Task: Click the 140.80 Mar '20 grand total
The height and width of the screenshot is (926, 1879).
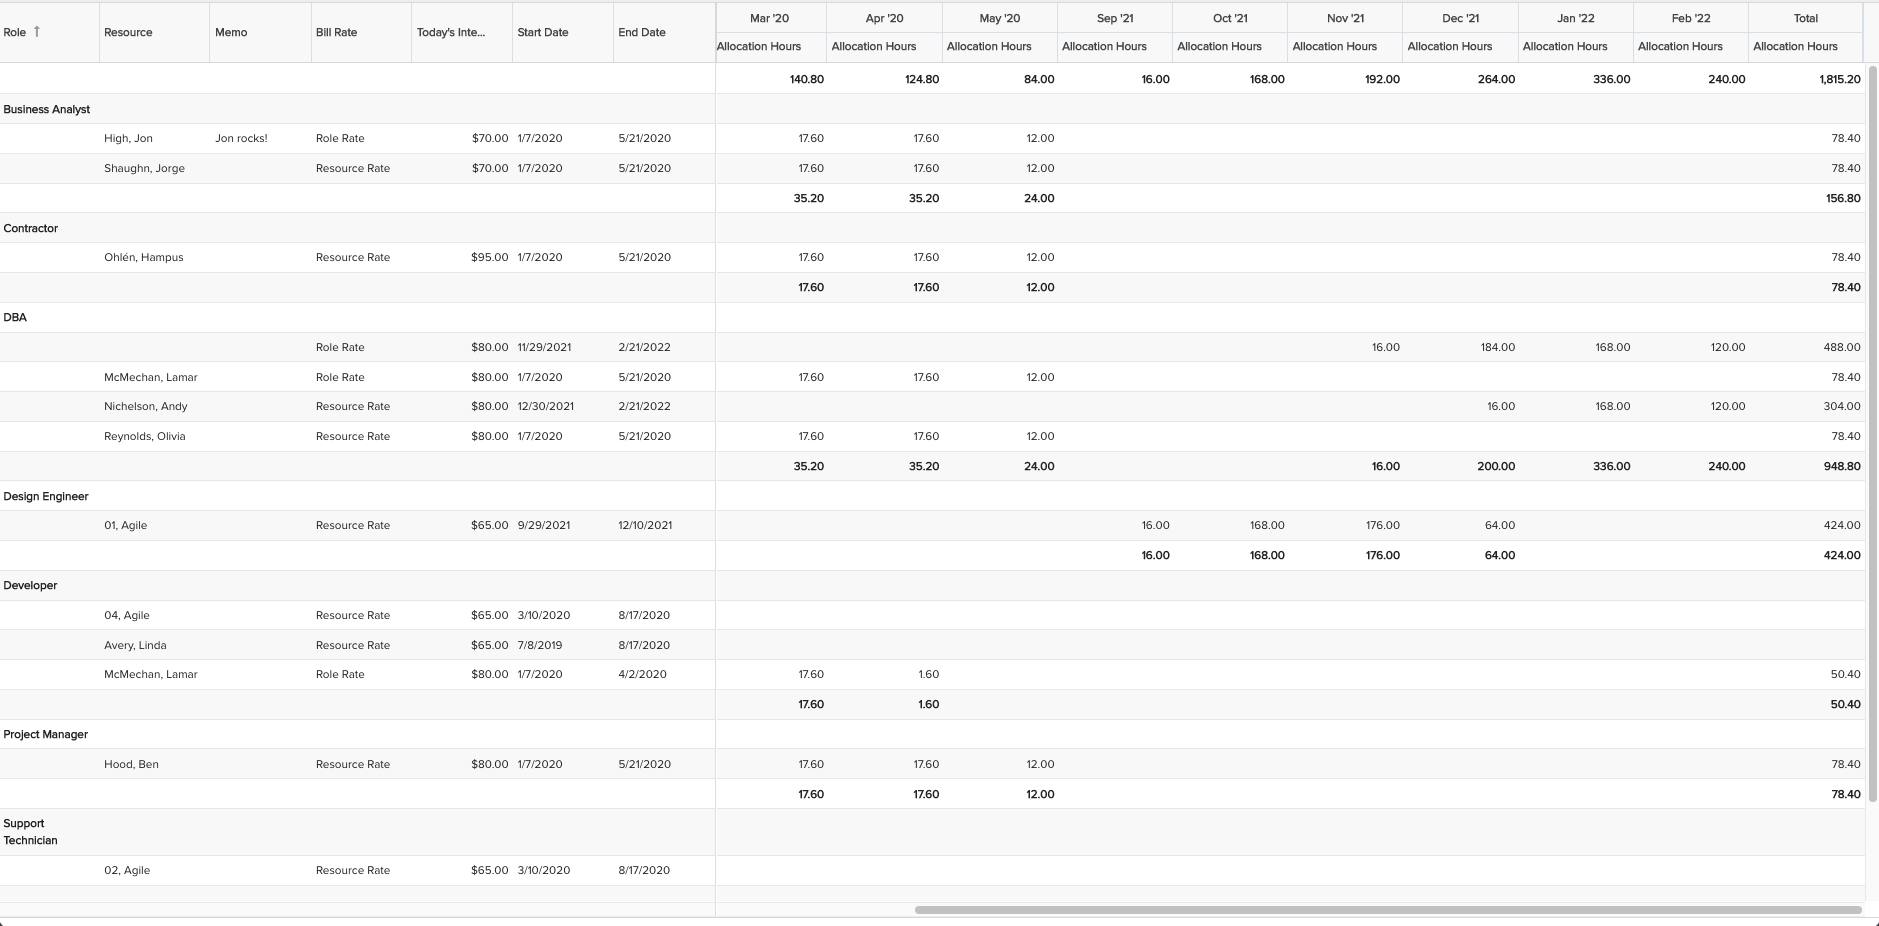Action: 806,79
